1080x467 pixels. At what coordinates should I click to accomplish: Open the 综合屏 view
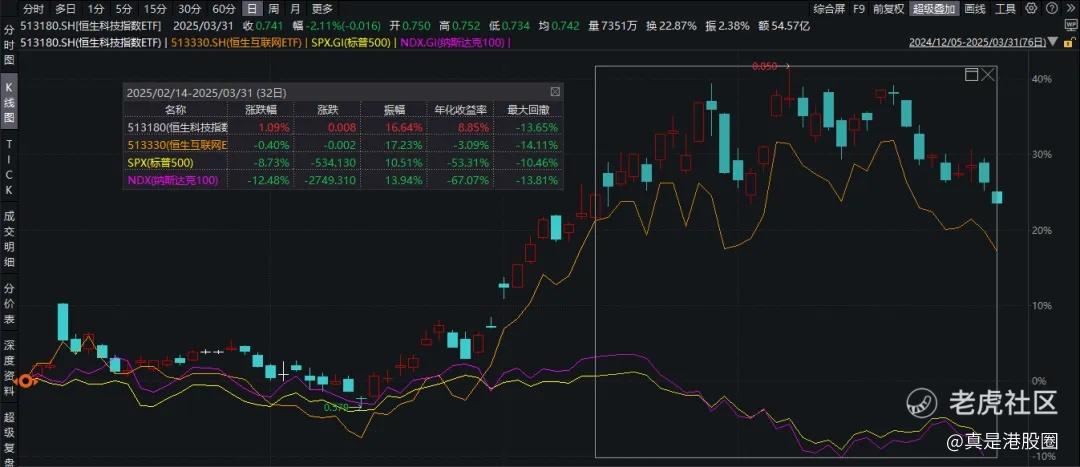click(x=829, y=9)
